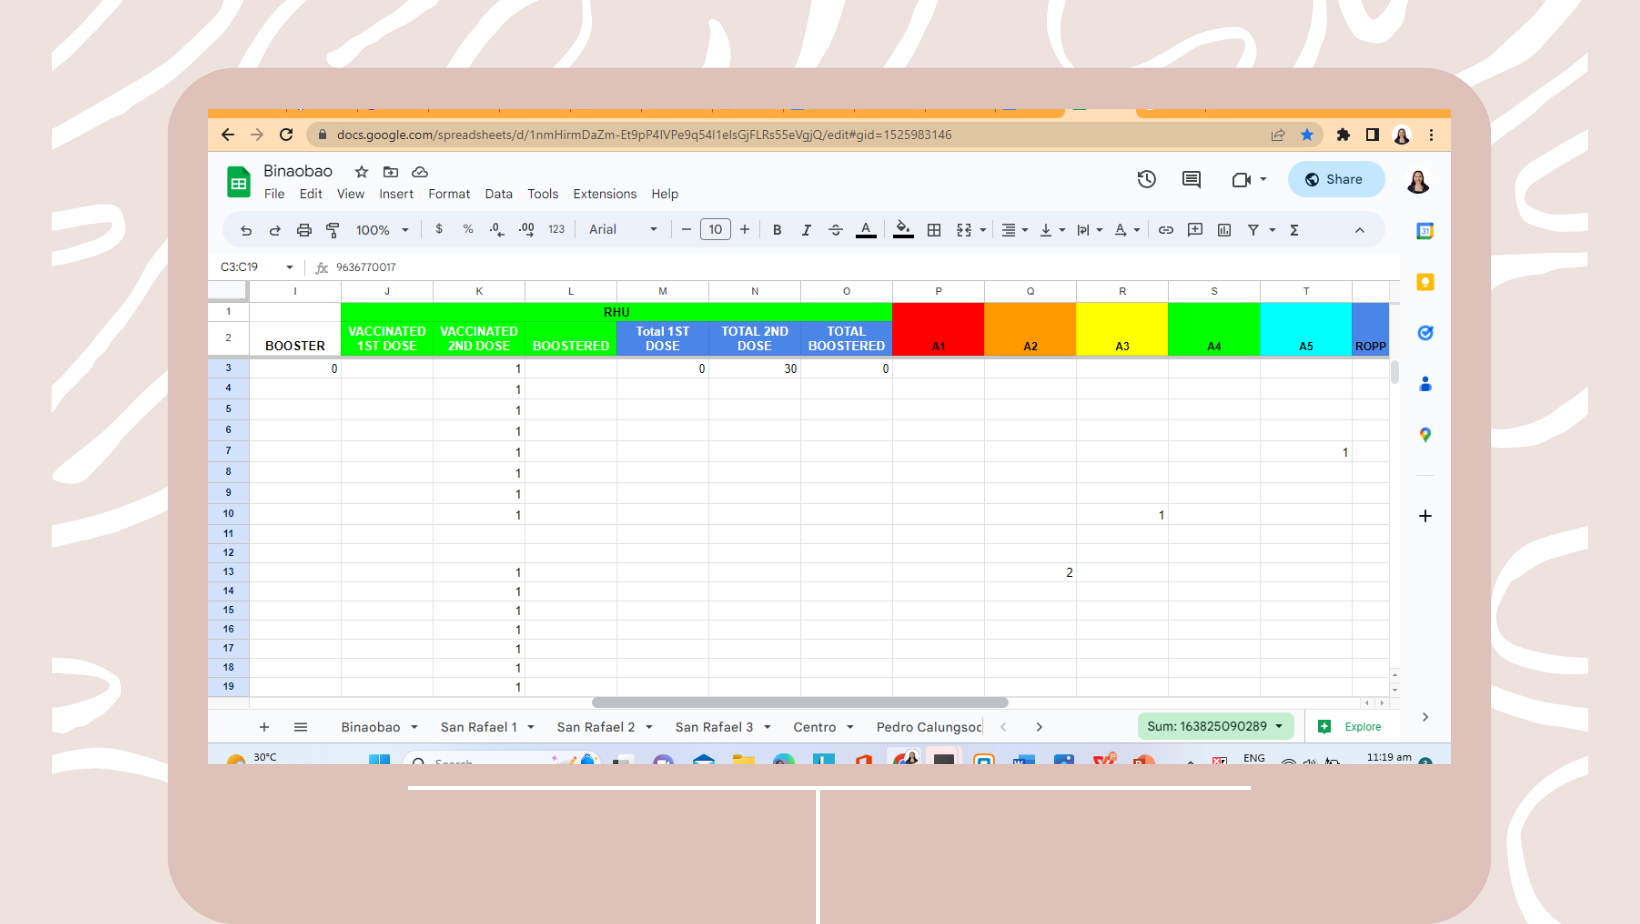Open the video call options dropdown
Image resolution: width=1640 pixels, height=924 pixels.
1263,179
